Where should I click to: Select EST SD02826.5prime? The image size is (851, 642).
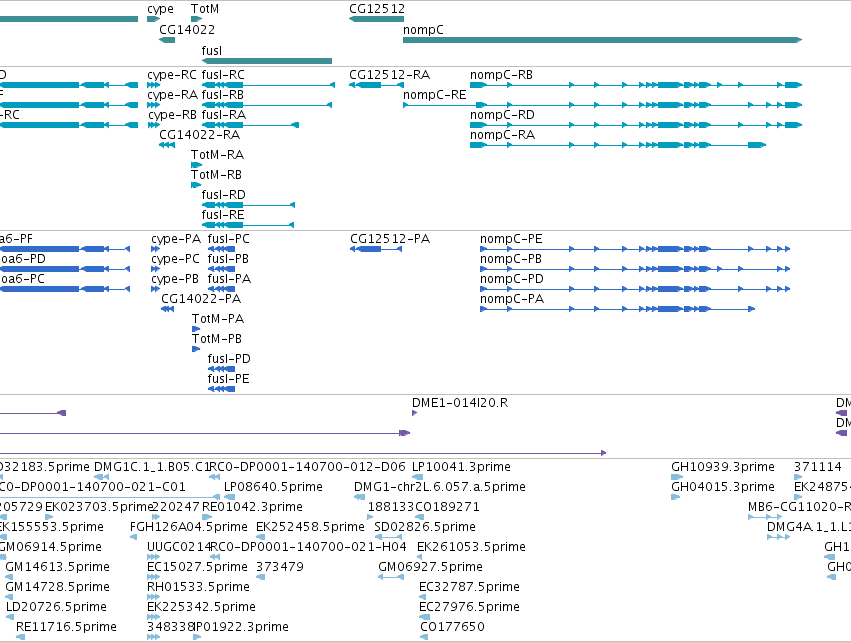tap(388, 537)
